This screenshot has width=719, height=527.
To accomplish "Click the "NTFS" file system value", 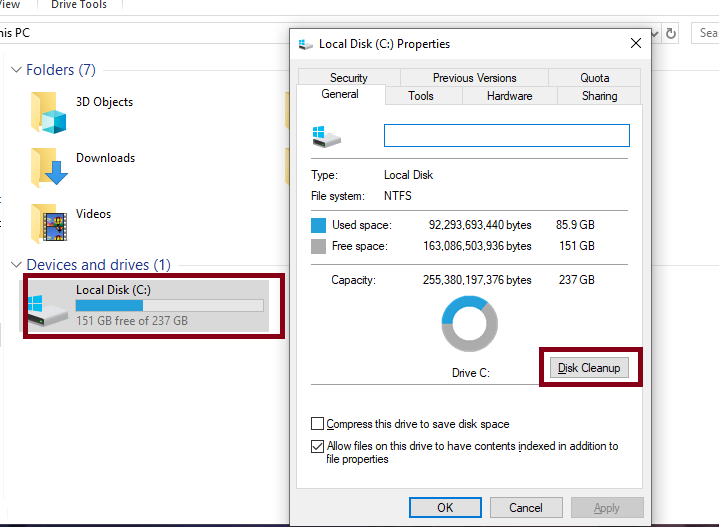I will (398, 196).
